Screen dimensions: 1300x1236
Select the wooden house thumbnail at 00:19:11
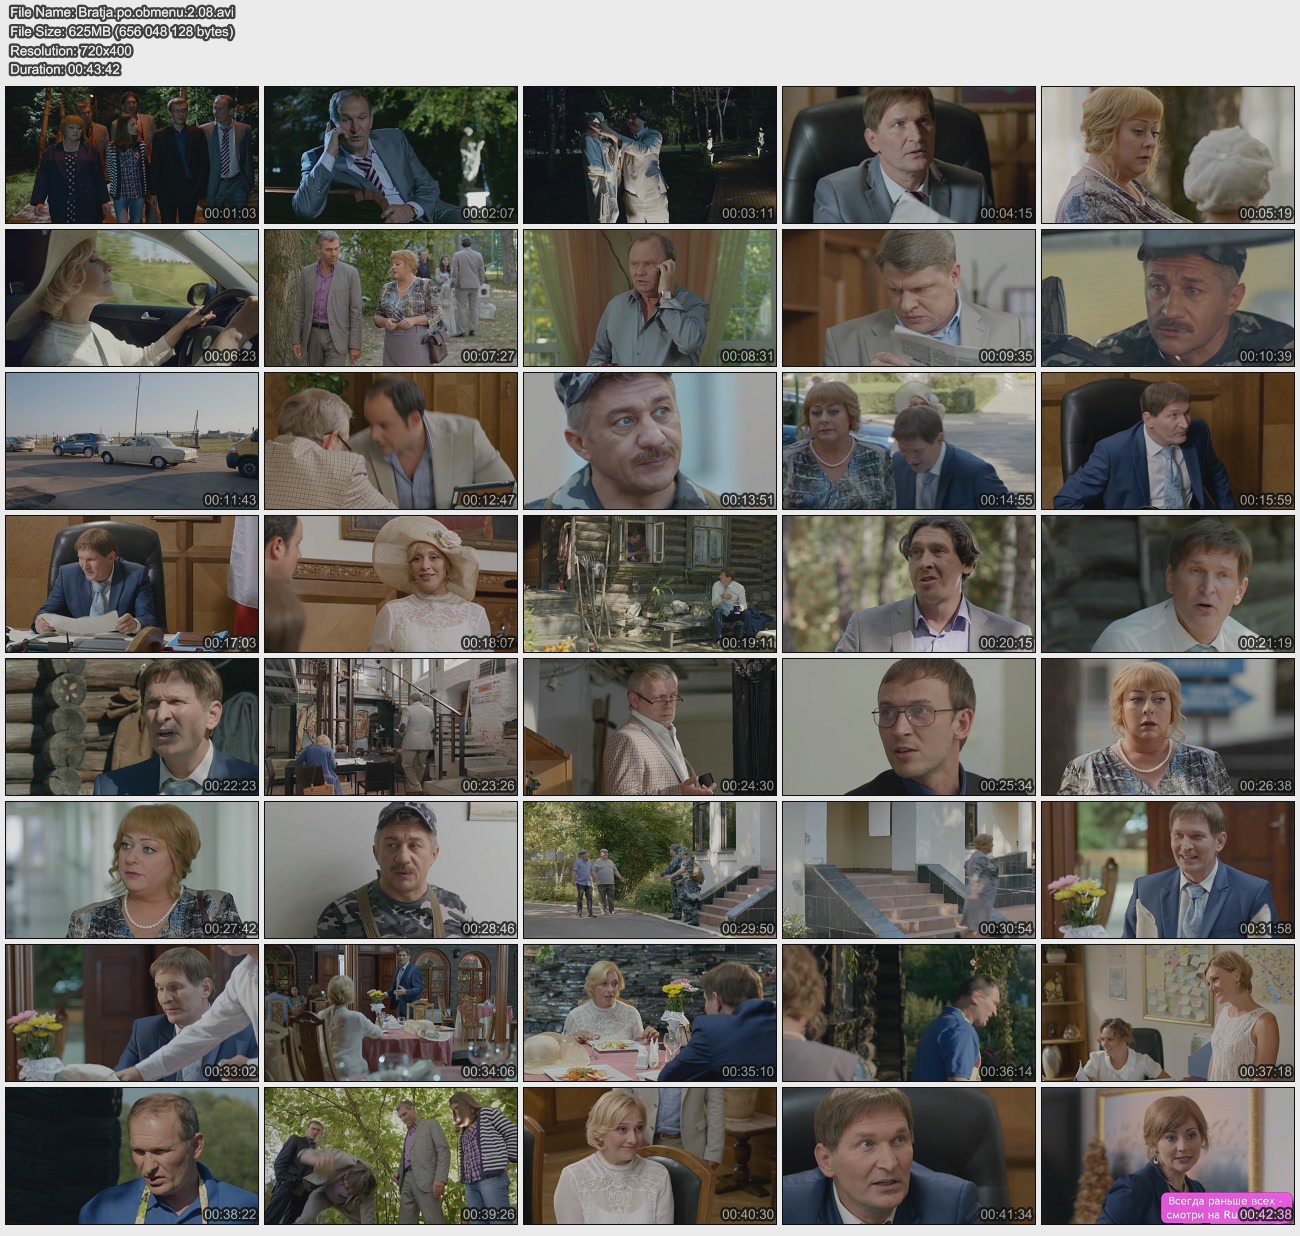pyautogui.click(x=650, y=584)
